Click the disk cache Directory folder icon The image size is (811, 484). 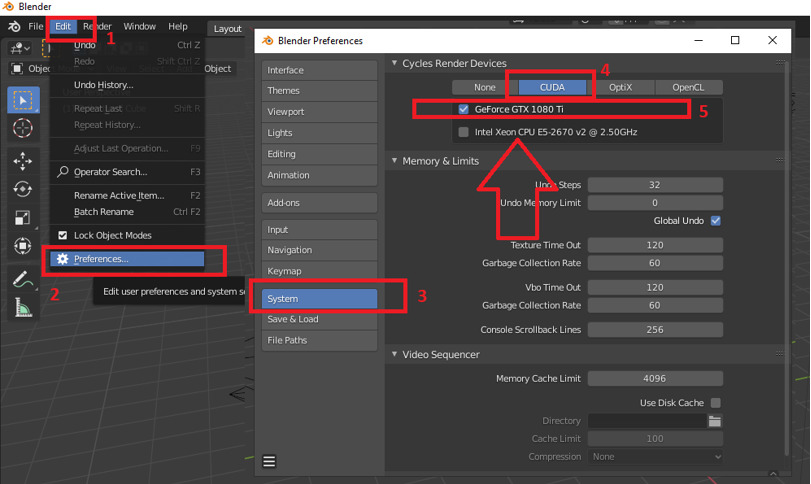715,421
